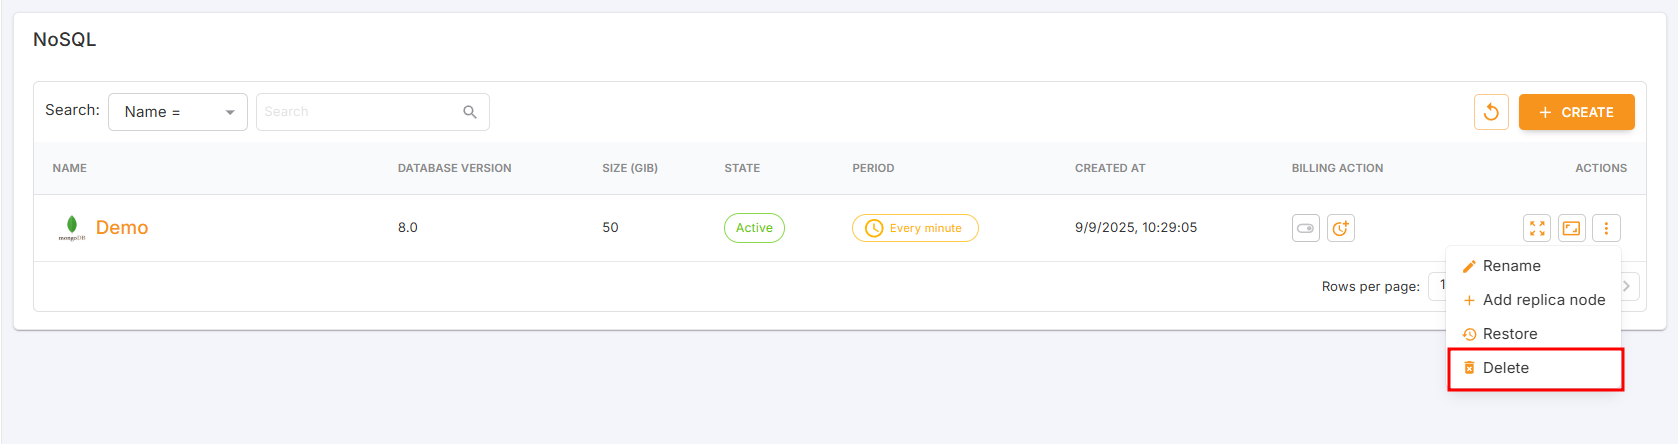
Task: Open the three-dot more actions menu
Action: (1606, 228)
